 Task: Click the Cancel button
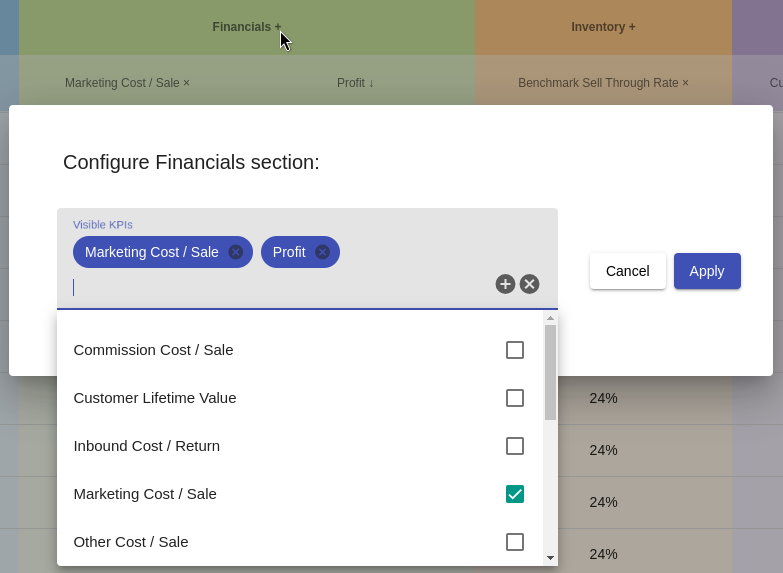628,271
